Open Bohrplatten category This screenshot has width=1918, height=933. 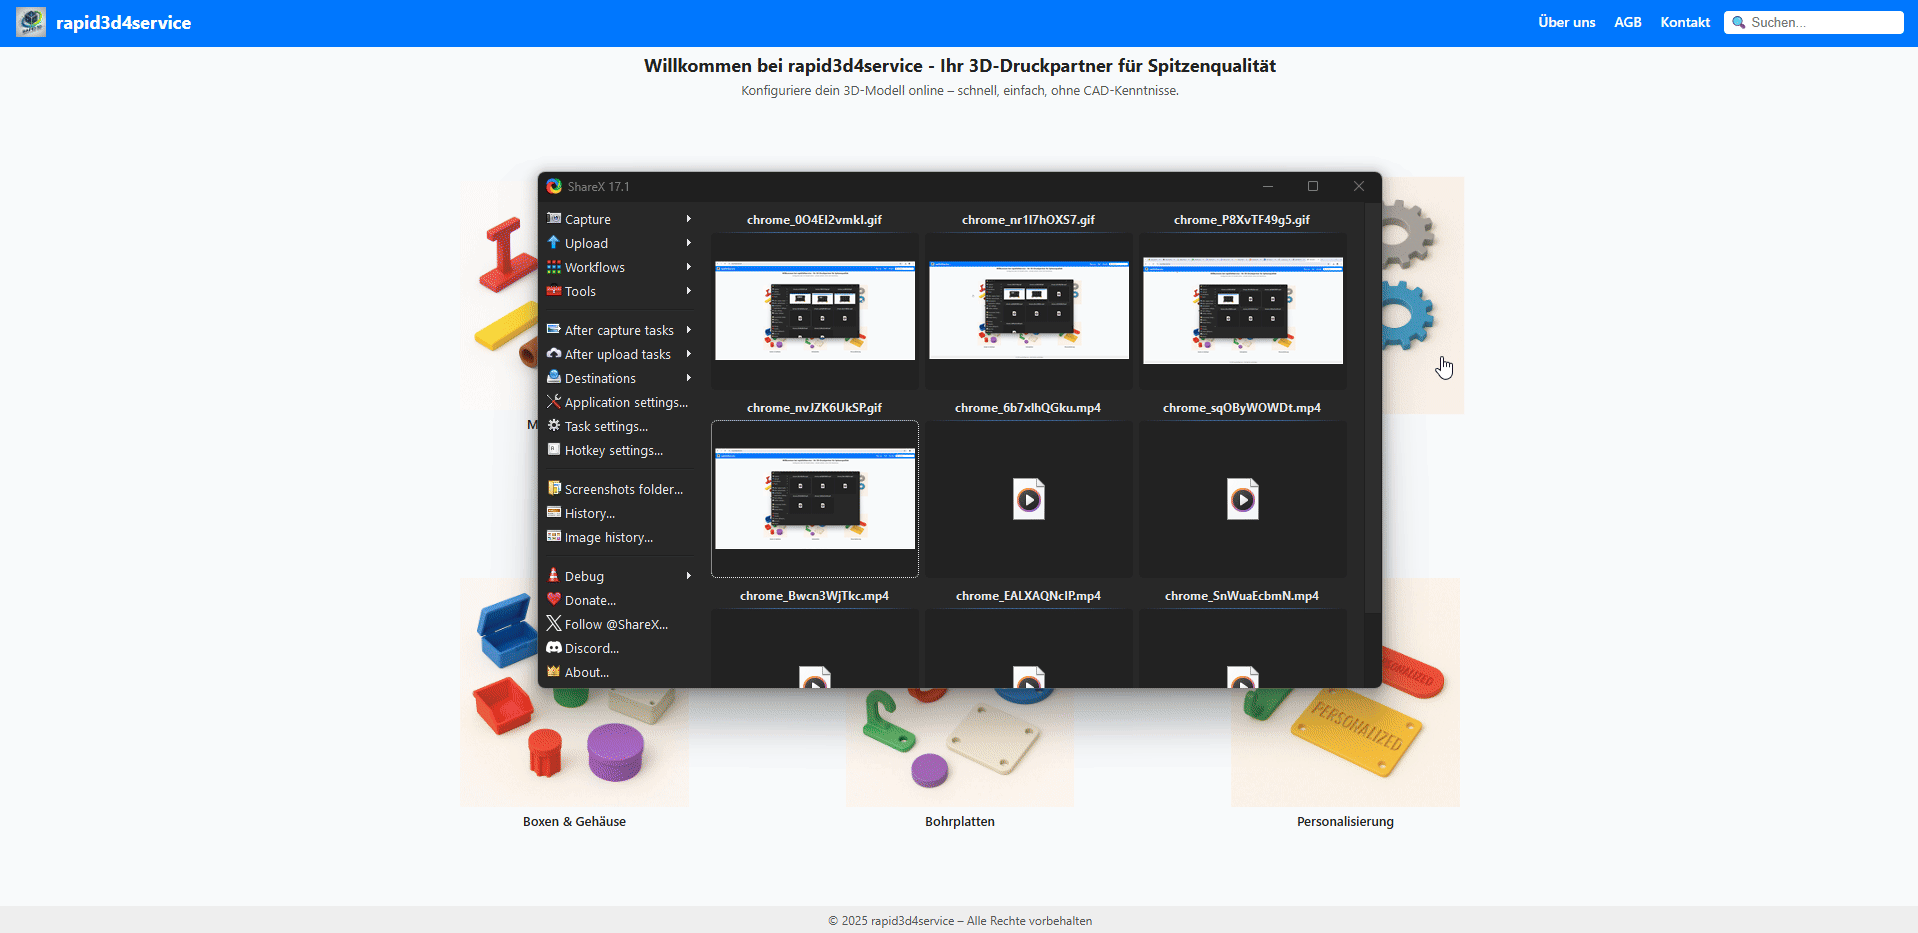point(959,821)
